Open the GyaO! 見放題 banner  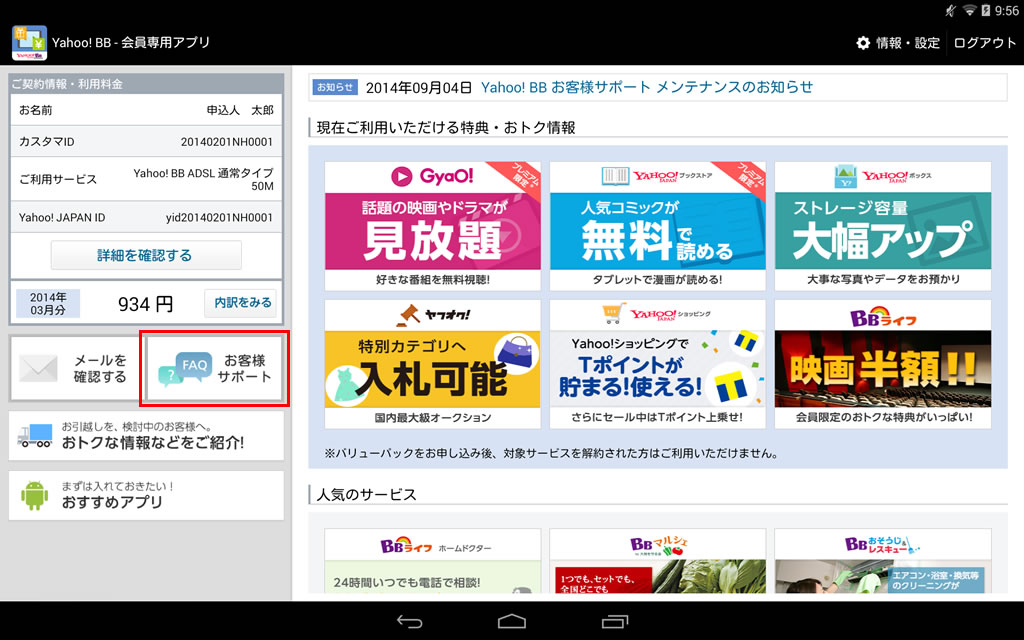(432, 225)
